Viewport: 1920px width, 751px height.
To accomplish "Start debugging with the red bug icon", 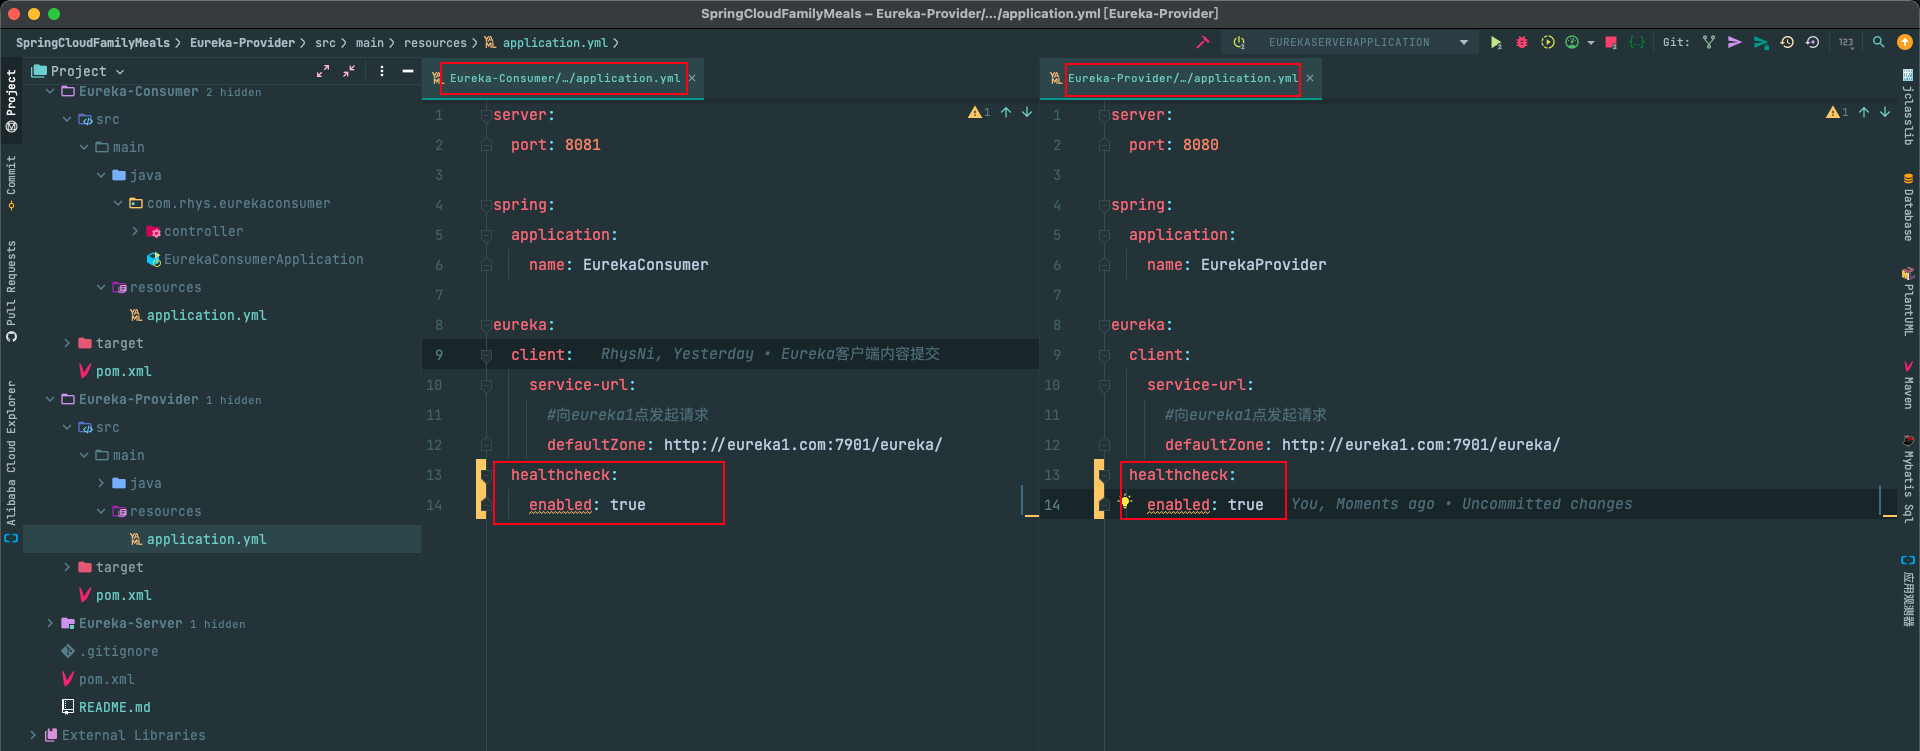I will coord(1522,42).
